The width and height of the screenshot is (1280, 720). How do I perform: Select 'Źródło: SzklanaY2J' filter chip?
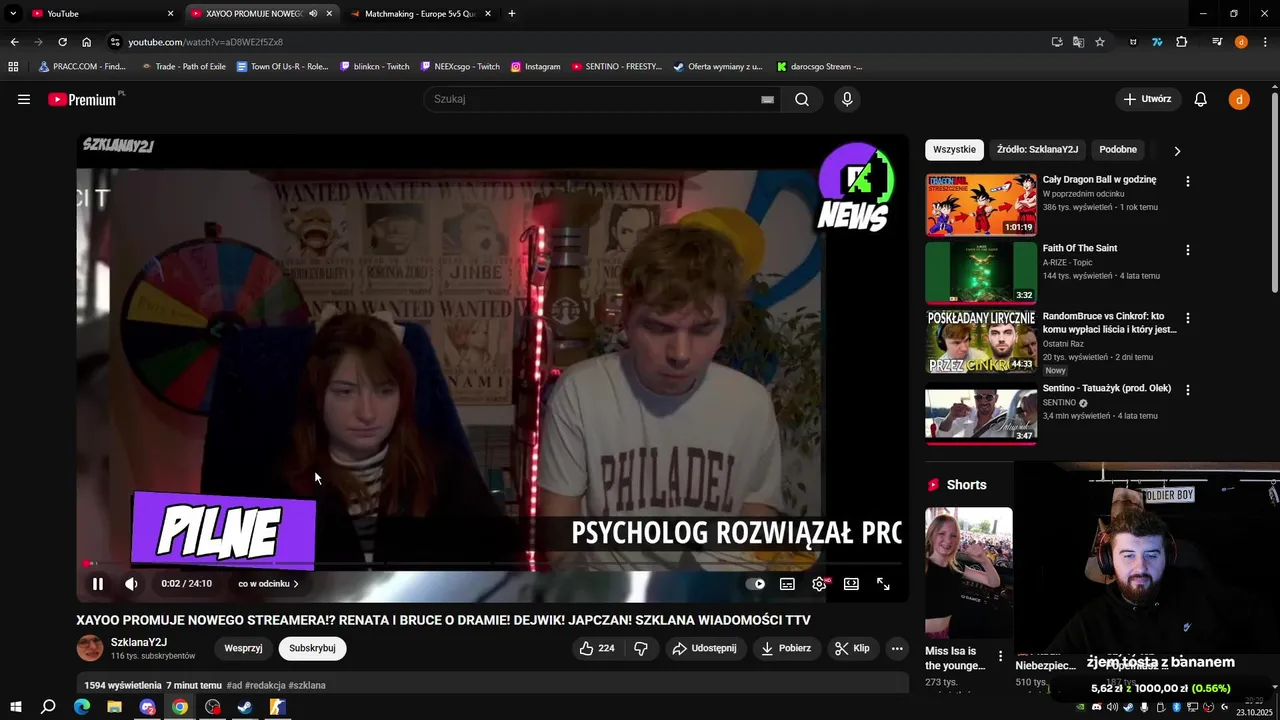(x=1037, y=150)
